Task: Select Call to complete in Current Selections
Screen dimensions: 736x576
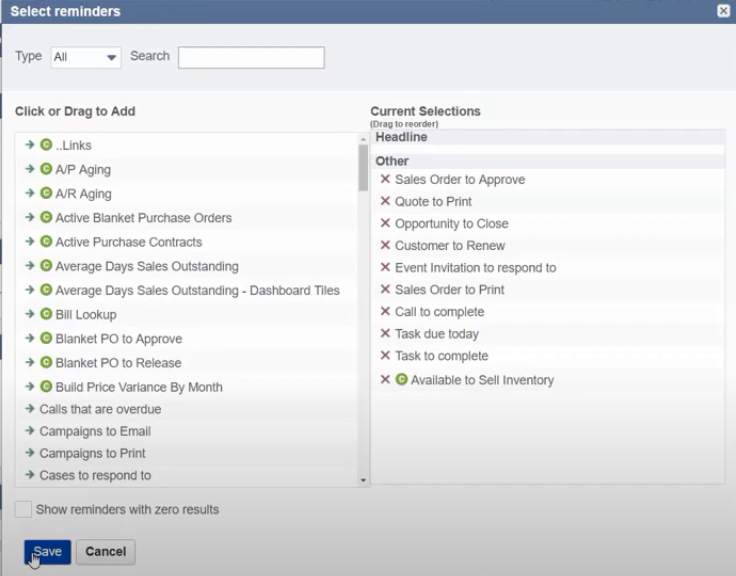Action: [x=439, y=312]
